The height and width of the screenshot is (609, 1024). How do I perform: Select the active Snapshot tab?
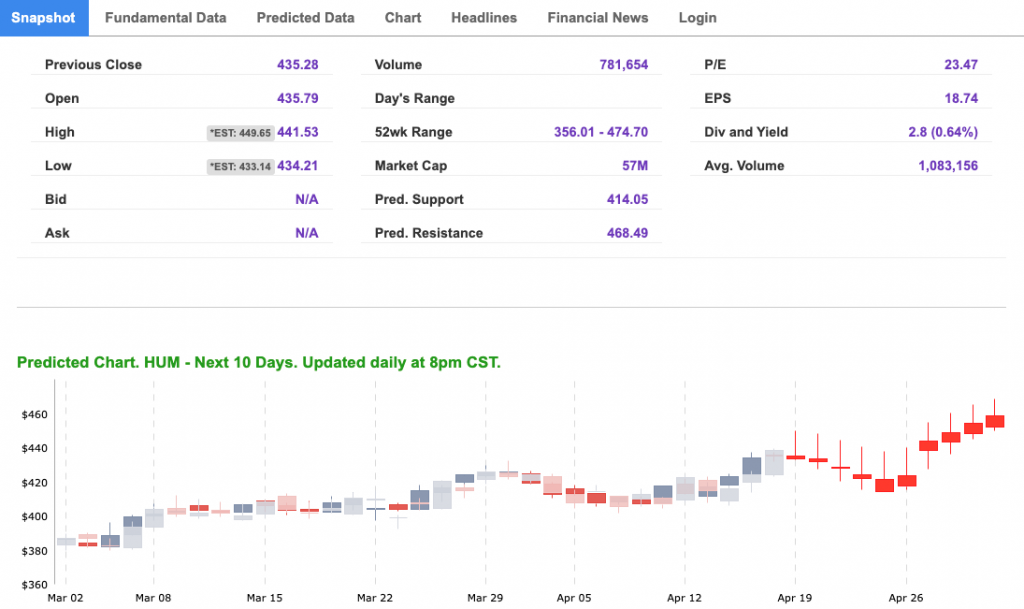coord(43,18)
